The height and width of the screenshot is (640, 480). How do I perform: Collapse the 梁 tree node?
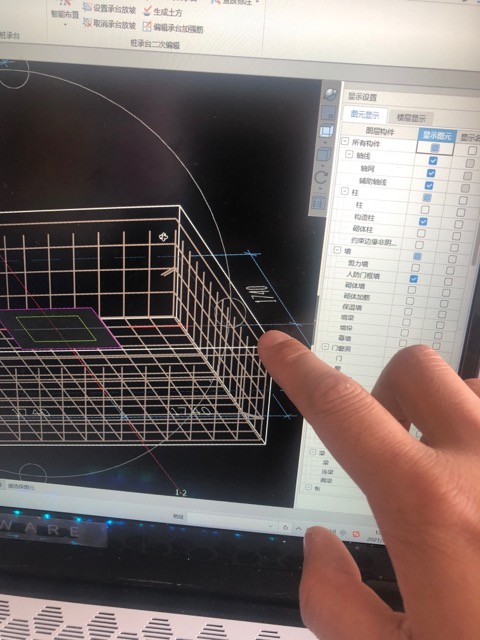[x=313, y=452]
